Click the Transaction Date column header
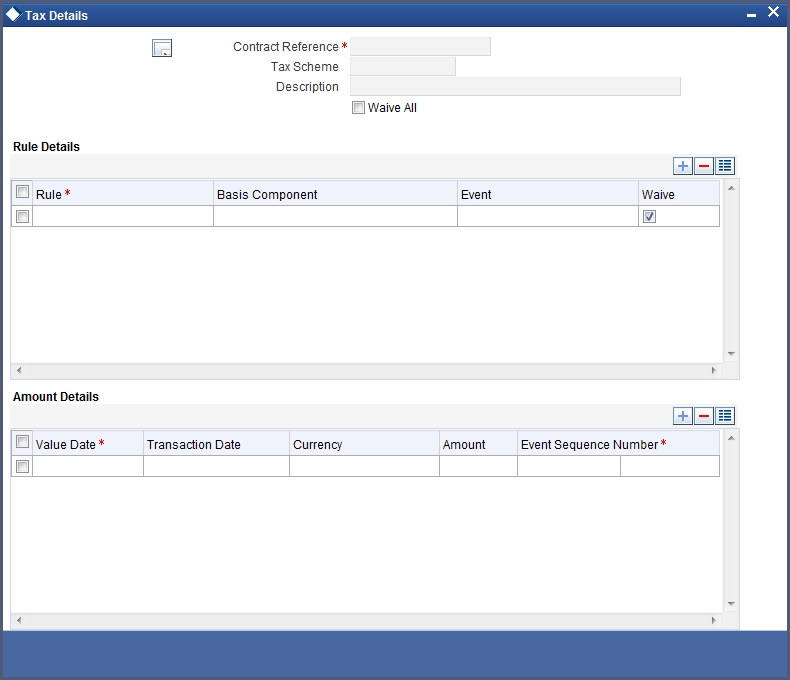This screenshot has width=790, height=680. tap(216, 444)
